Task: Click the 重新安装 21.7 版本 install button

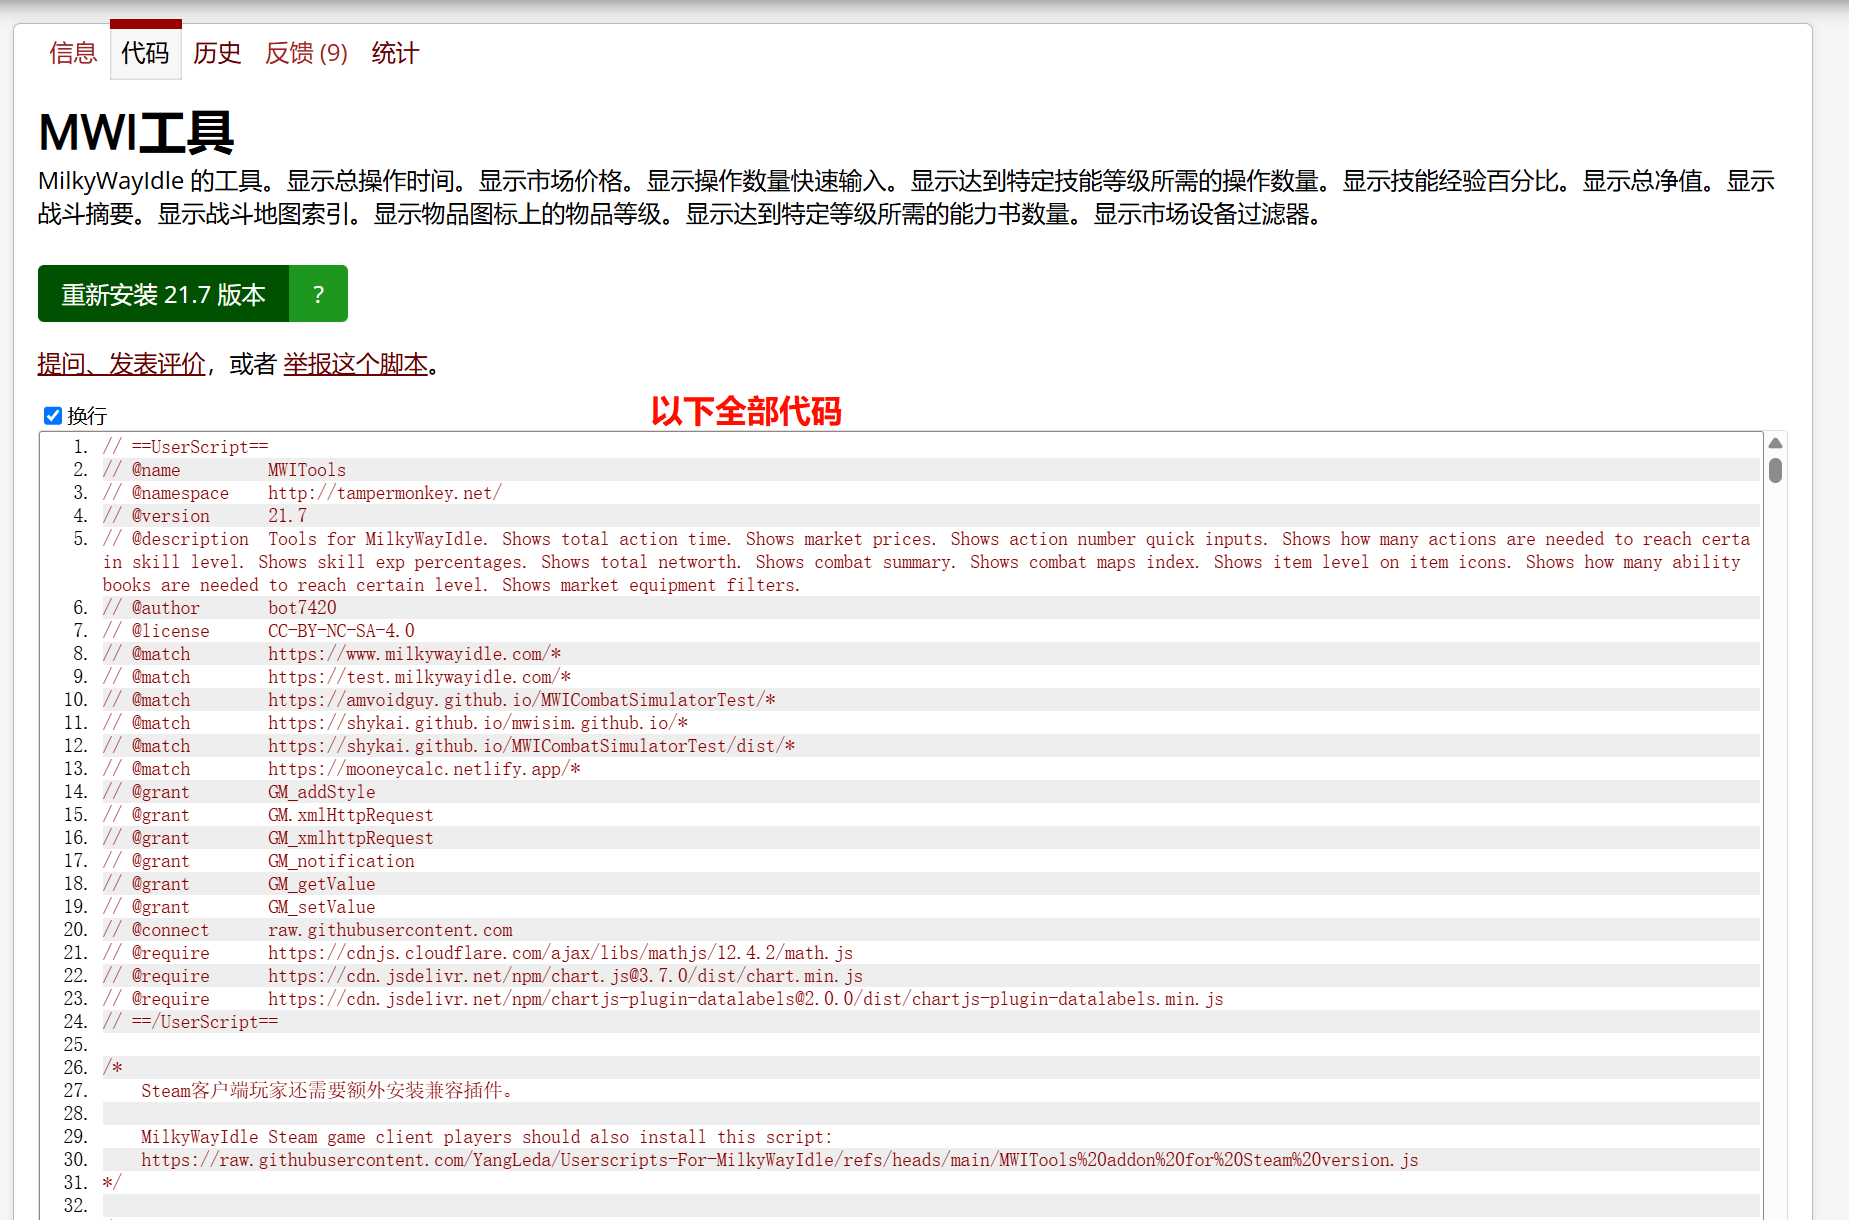Action: (163, 293)
